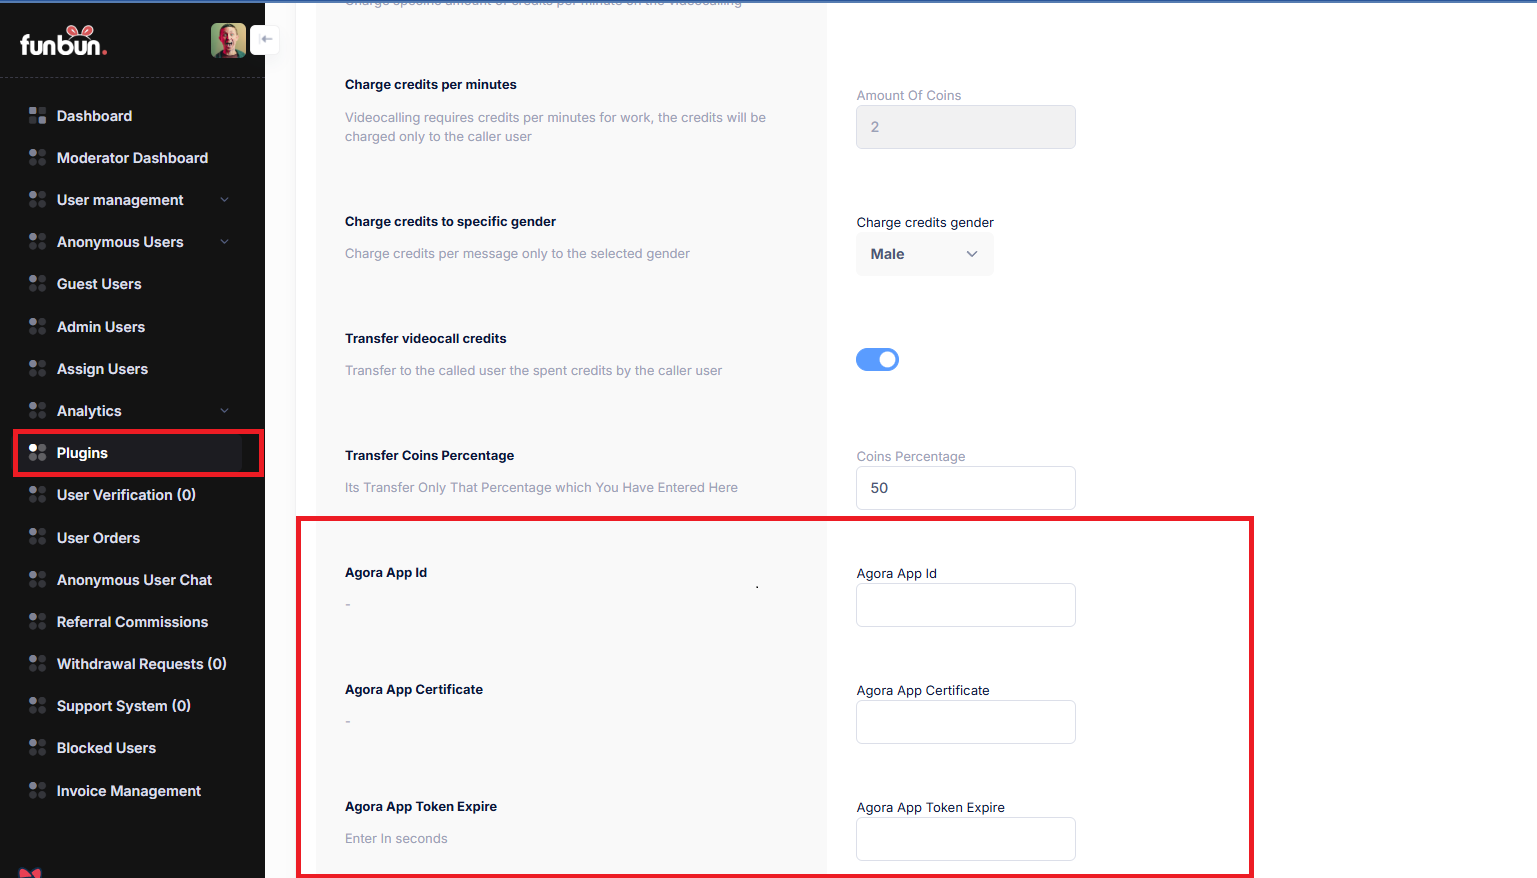This screenshot has width=1537, height=878.
Task: Expand the Analytics submenu chevron
Action: pos(224,411)
